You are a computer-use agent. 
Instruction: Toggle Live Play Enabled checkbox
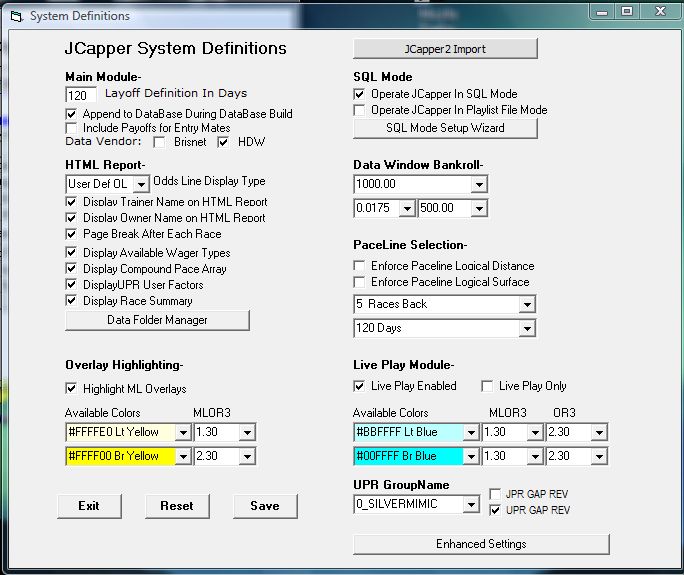click(x=359, y=386)
